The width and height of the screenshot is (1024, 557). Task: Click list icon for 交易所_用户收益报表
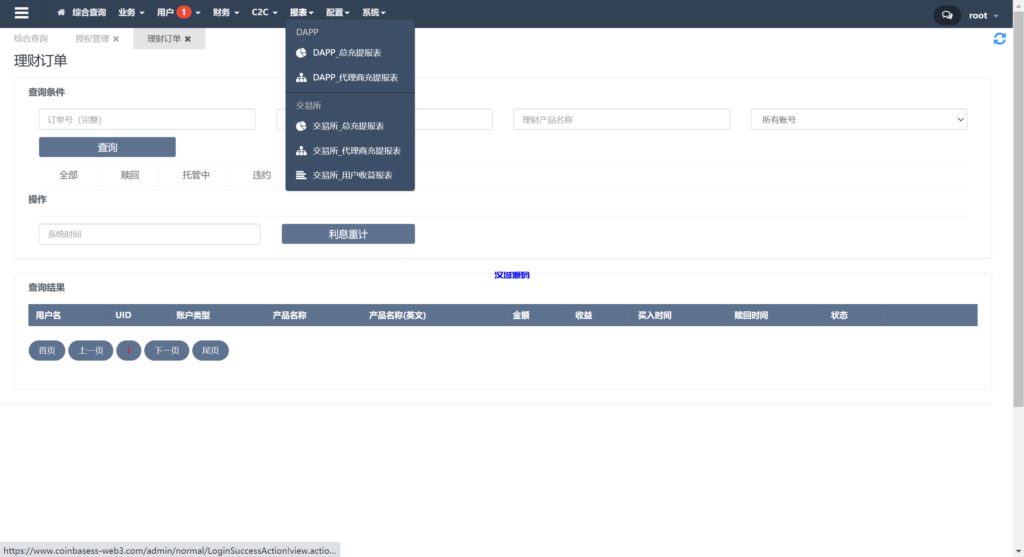coord(301,175)
